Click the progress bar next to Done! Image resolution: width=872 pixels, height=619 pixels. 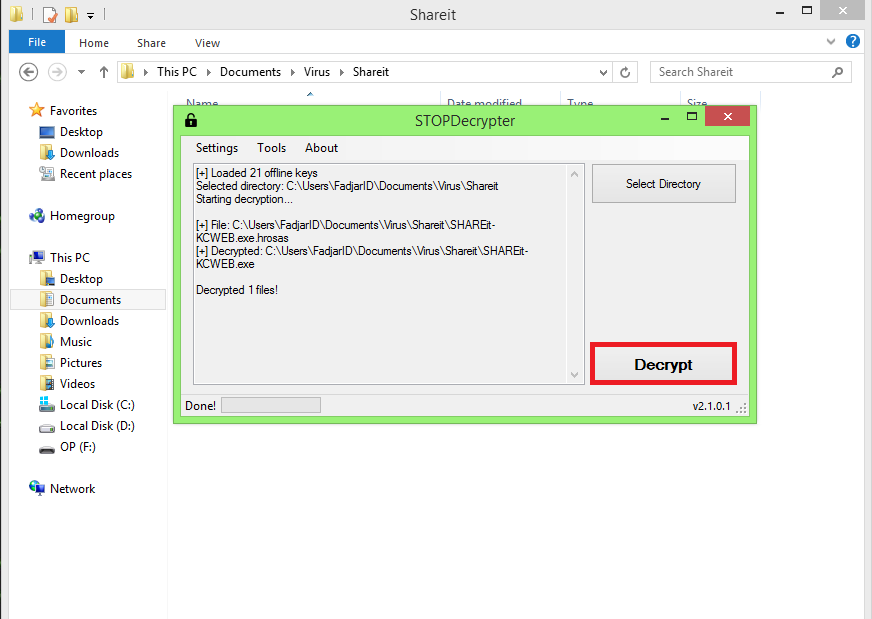tap(271, 405)
